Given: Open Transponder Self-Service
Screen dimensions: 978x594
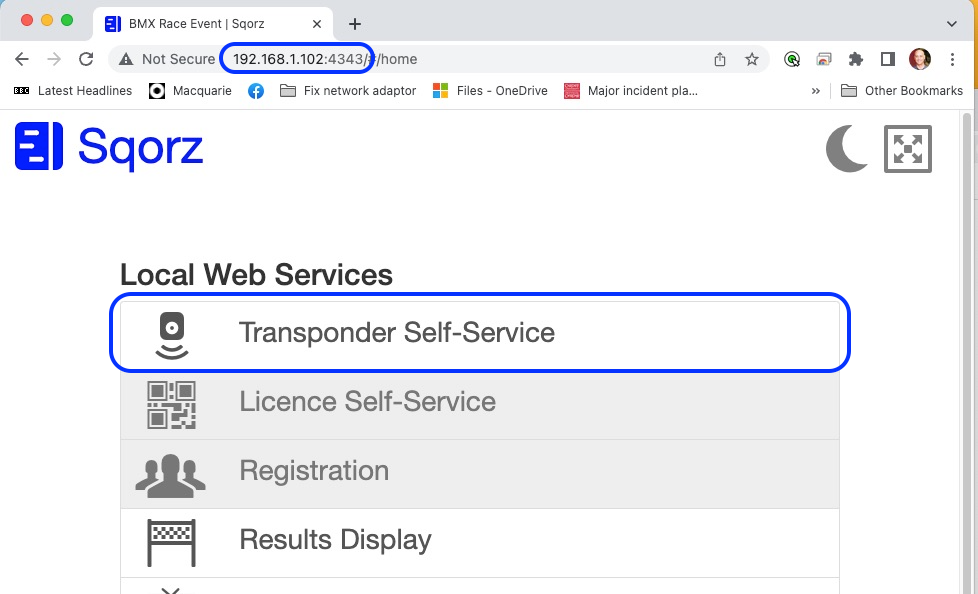Looking at the screenshot, I should 480,333.
